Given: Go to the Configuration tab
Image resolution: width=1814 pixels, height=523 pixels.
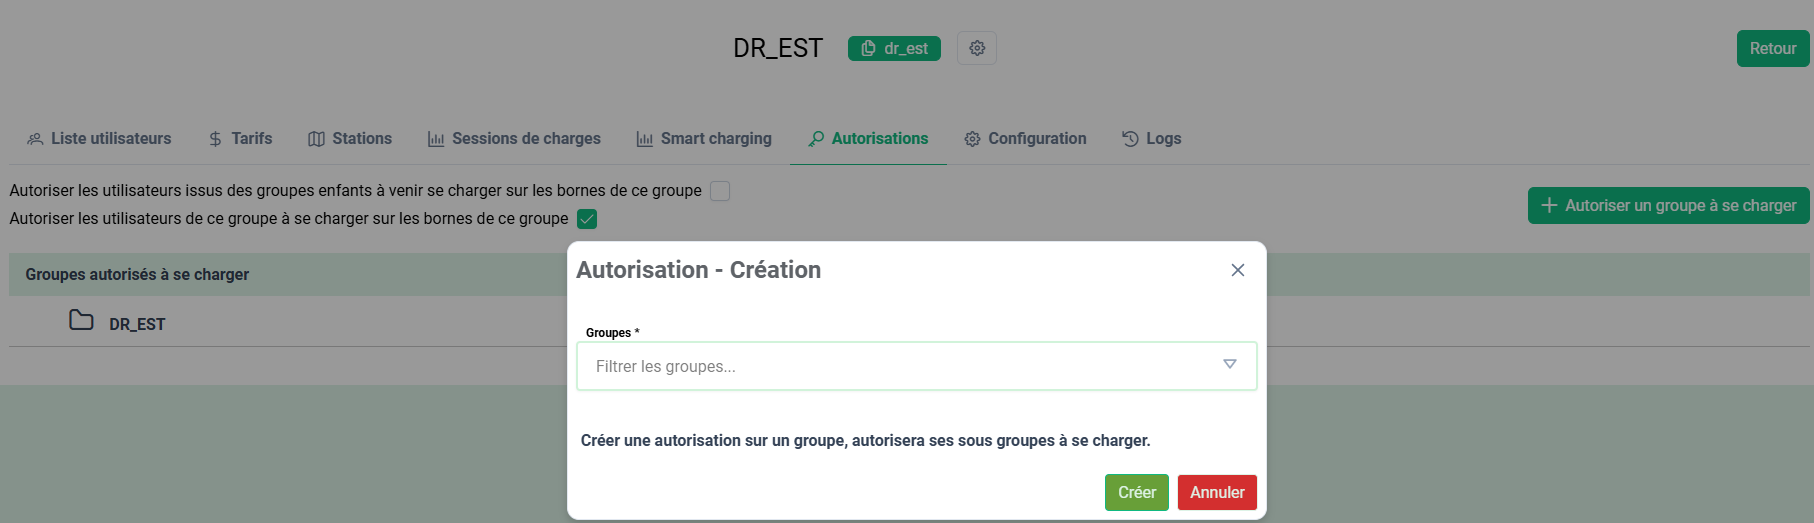Looking at the screenshot, I should coord(1025,139).
